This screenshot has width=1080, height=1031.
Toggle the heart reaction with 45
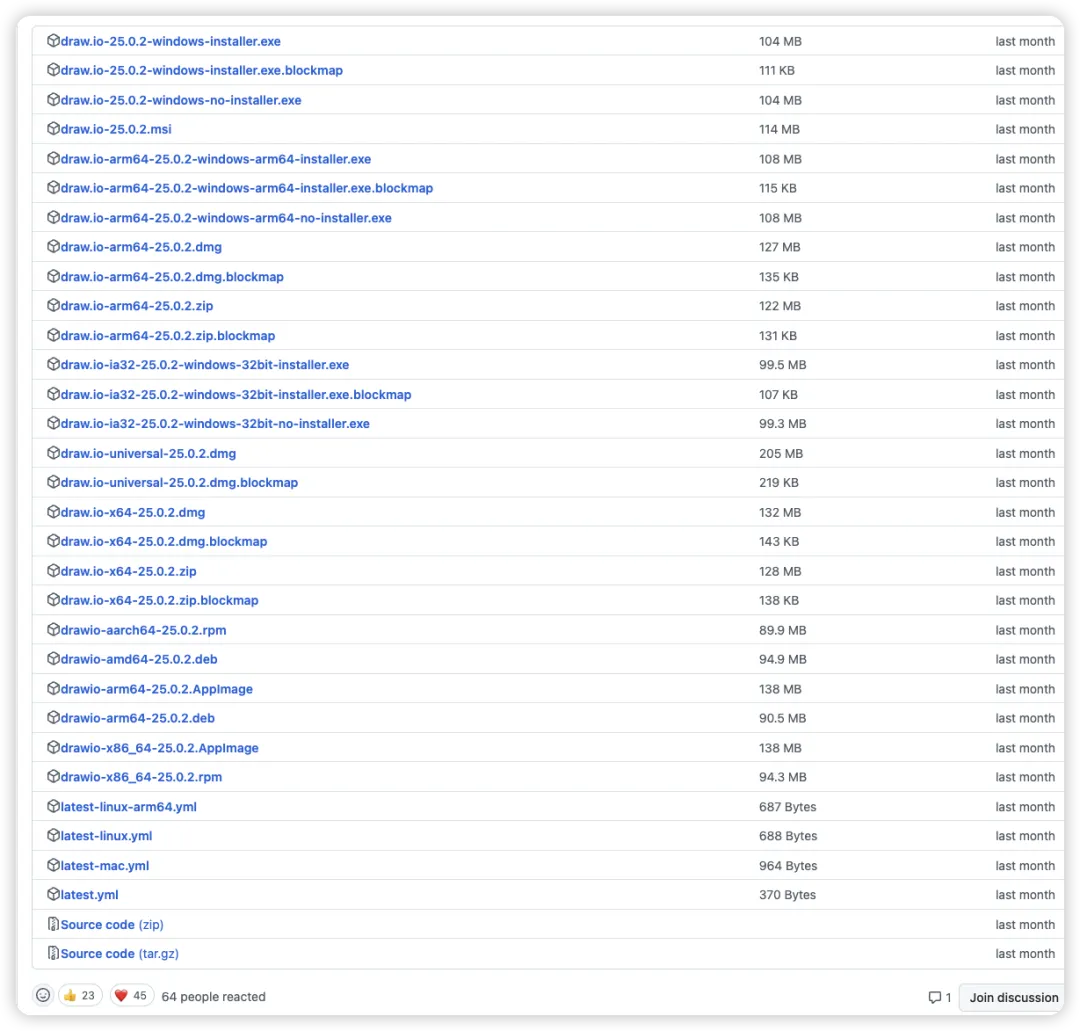click(x=132, y=995)
